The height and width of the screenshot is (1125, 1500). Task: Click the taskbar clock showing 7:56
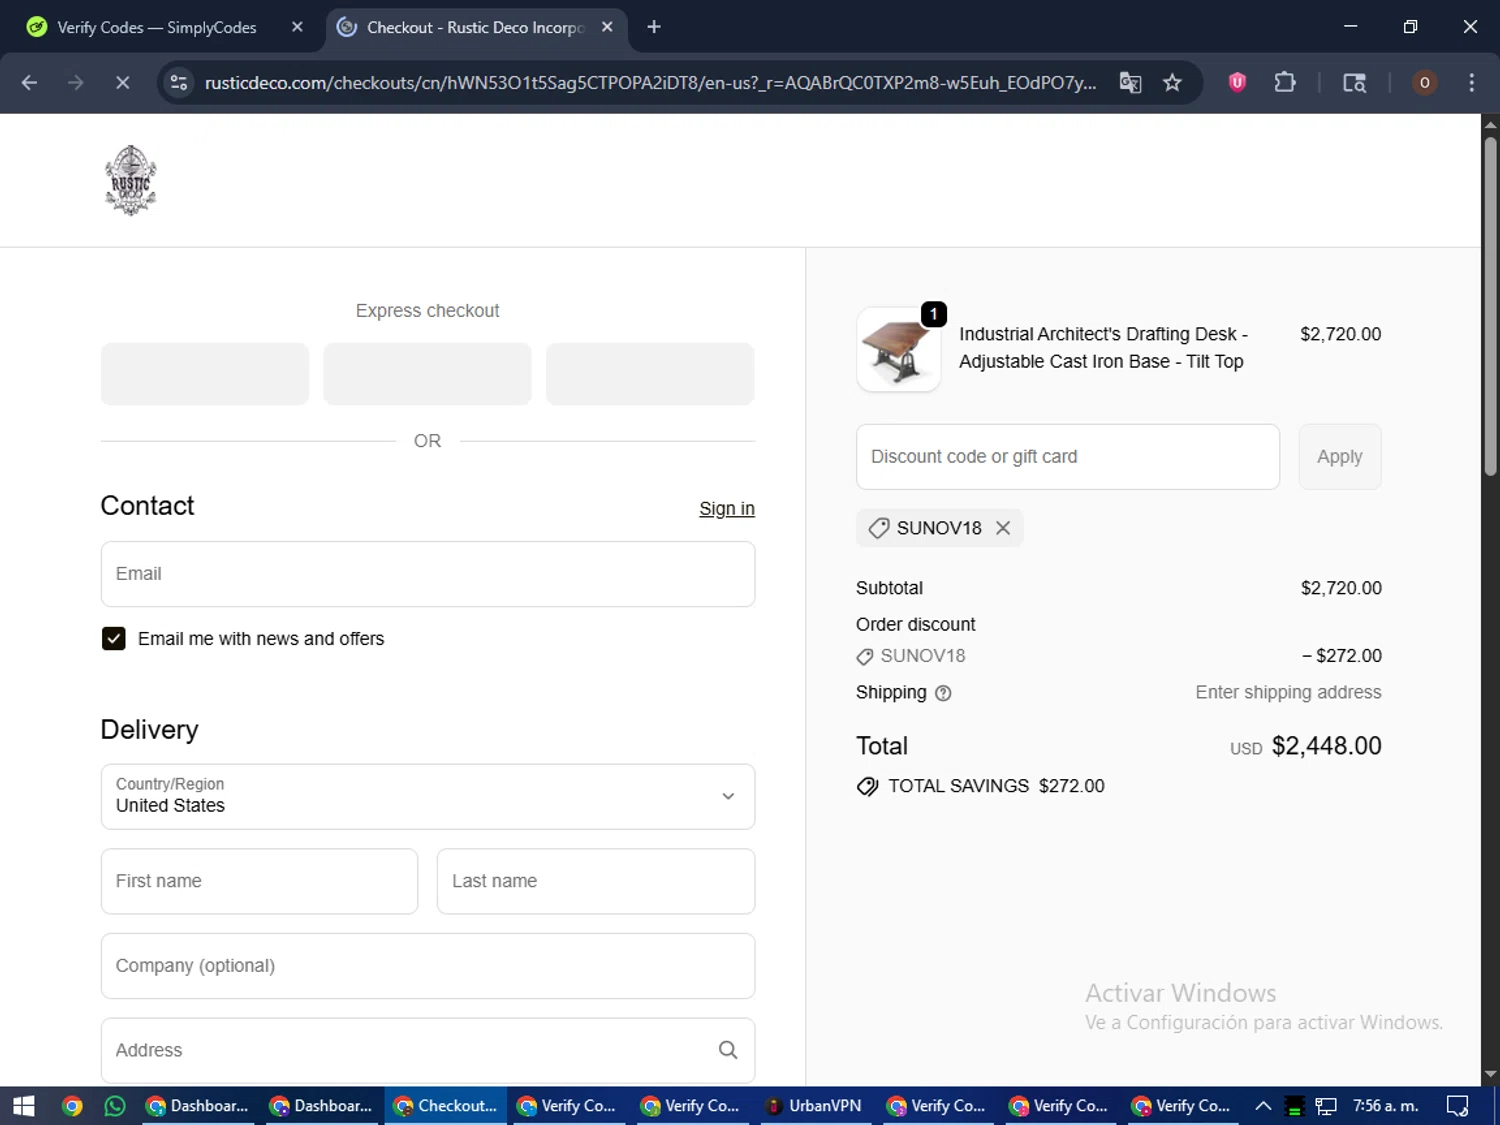pyautogui.click(x=1385, y=1106)
